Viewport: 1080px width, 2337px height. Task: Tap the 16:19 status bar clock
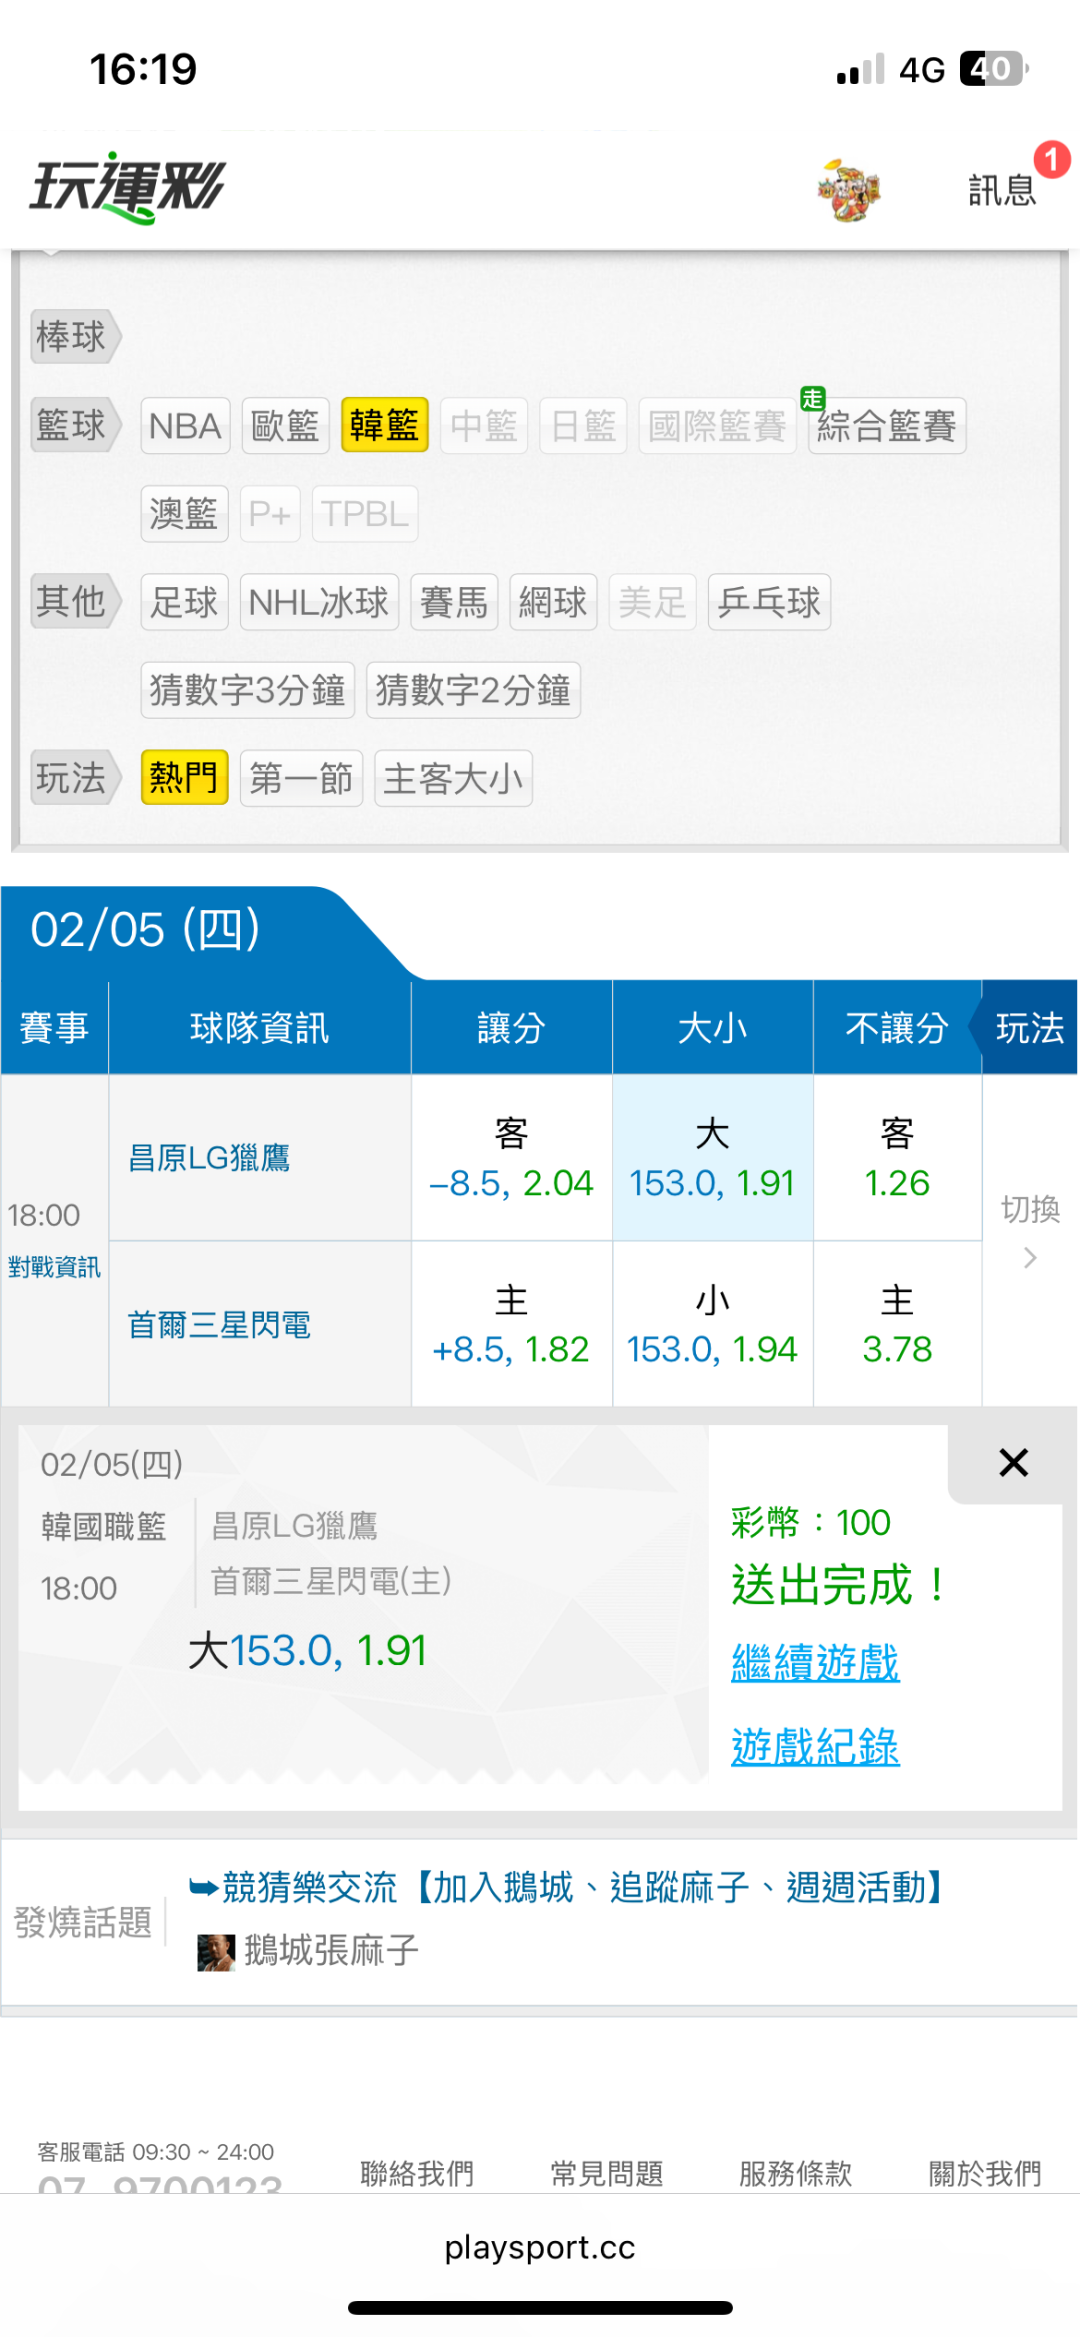(143, 69)
